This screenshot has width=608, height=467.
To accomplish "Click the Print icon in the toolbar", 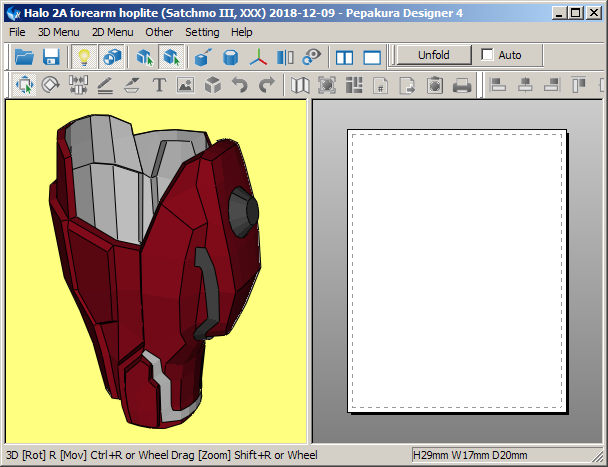I will 461,86.
